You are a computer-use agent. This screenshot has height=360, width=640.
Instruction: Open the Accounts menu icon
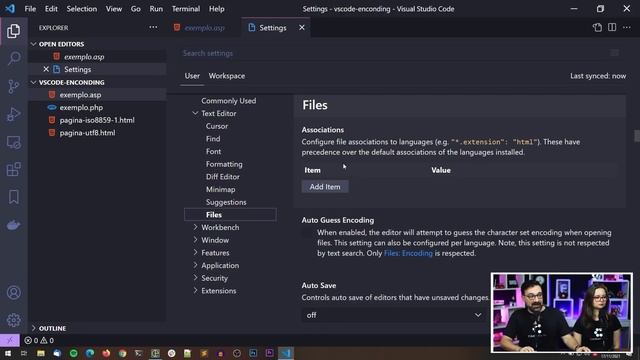[x=13, y=293]
